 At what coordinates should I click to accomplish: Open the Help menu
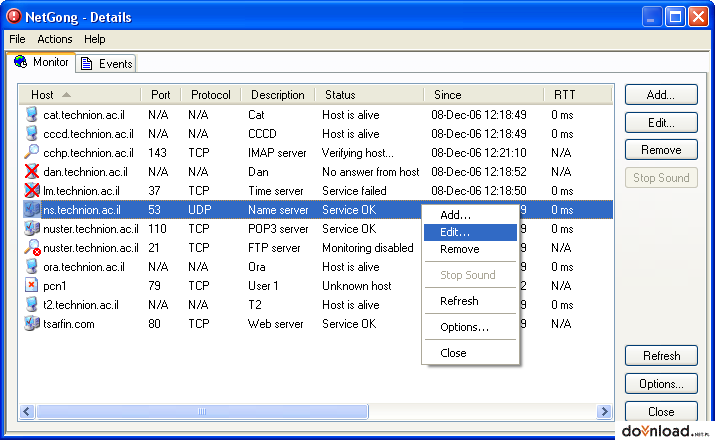point(94,39)
